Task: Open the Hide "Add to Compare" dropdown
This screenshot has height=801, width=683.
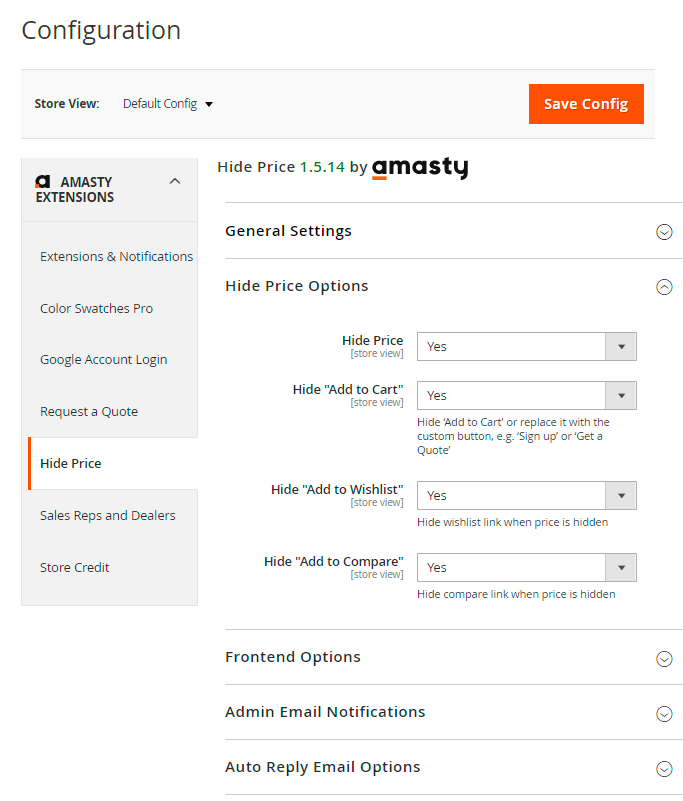Action: coord(526,567)
